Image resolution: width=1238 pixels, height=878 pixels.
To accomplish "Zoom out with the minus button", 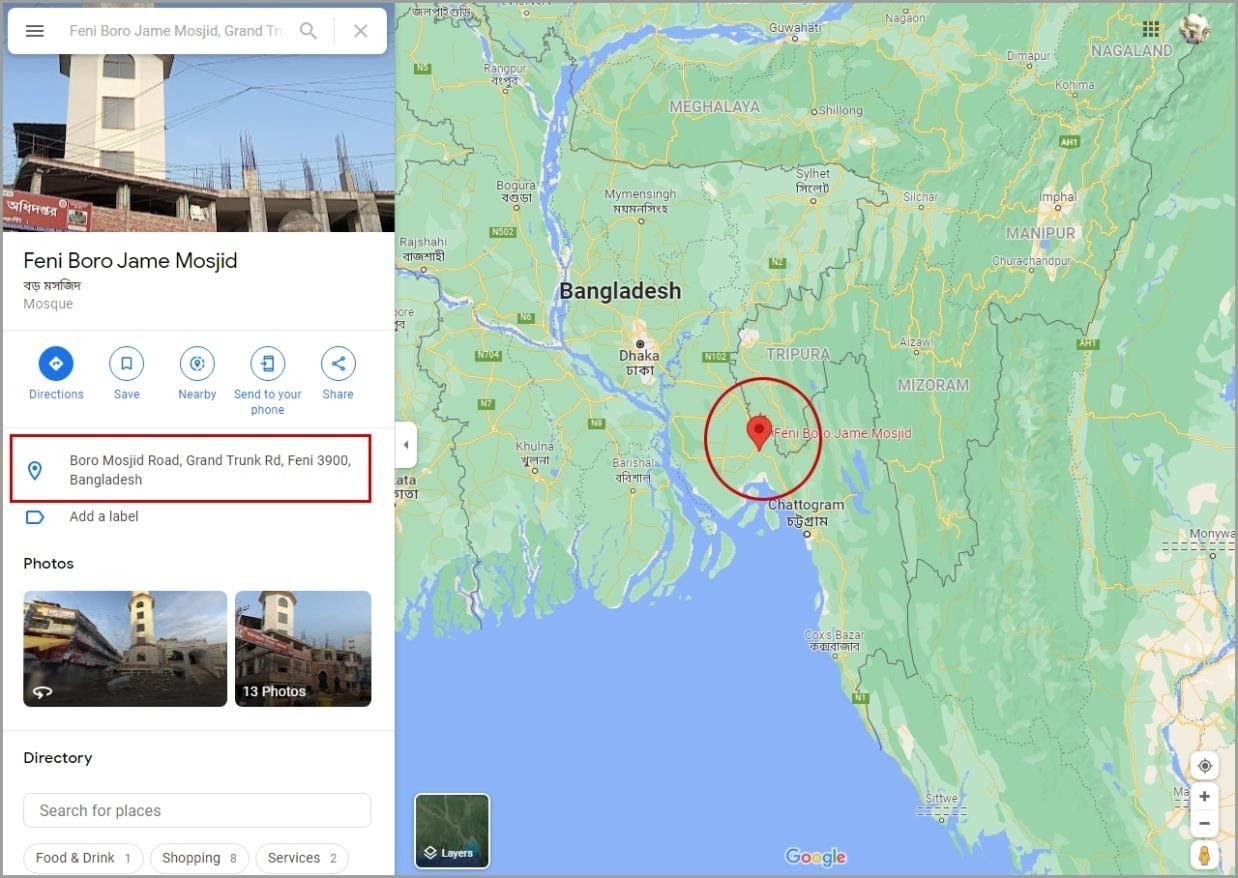I will (1205, 824).
